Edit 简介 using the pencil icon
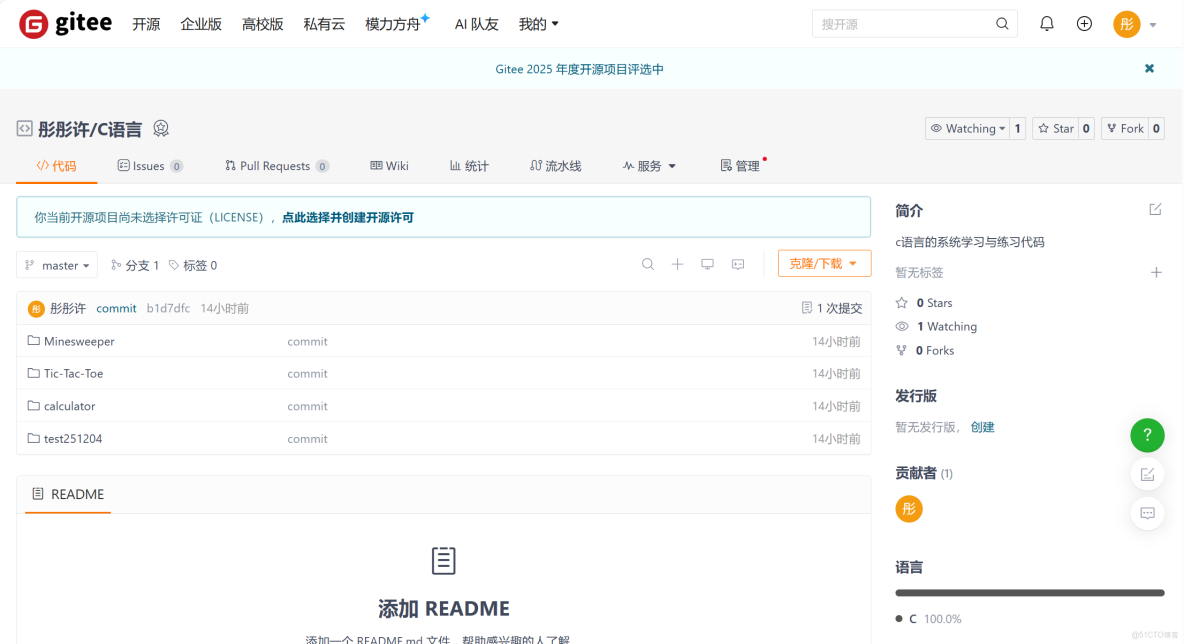The width and height of the screenshot is (1184, 644). (1156, 209)
